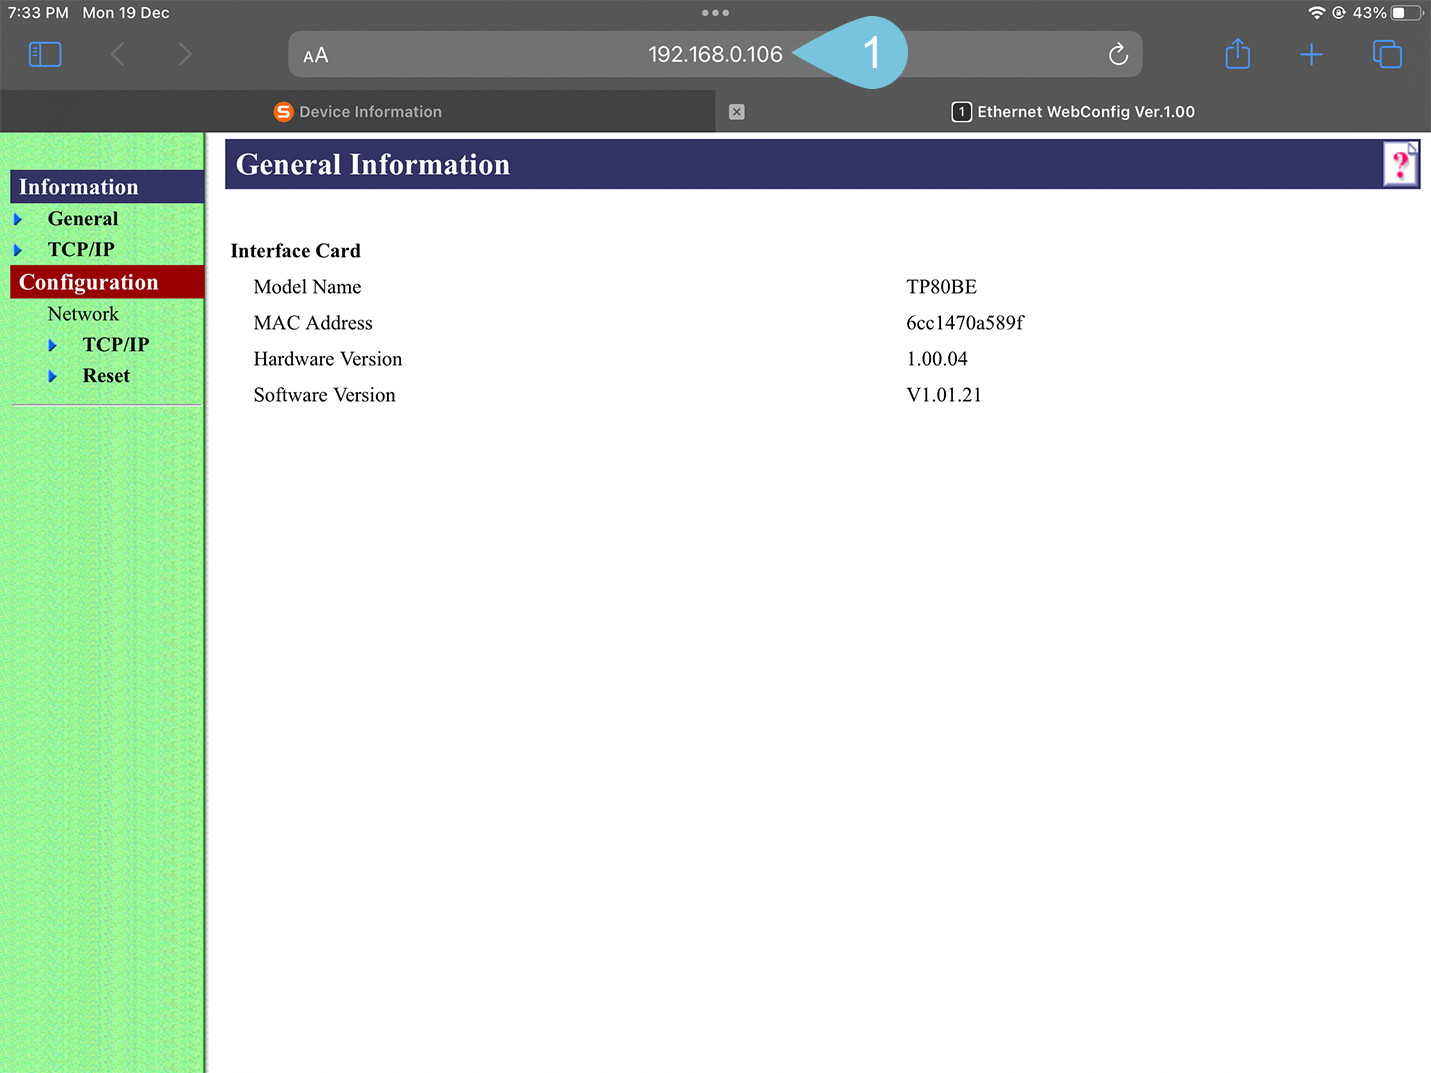This screenshot has width=1431, height=1073.
Task: Open the help question mark icon
Action: (1400, 164)
